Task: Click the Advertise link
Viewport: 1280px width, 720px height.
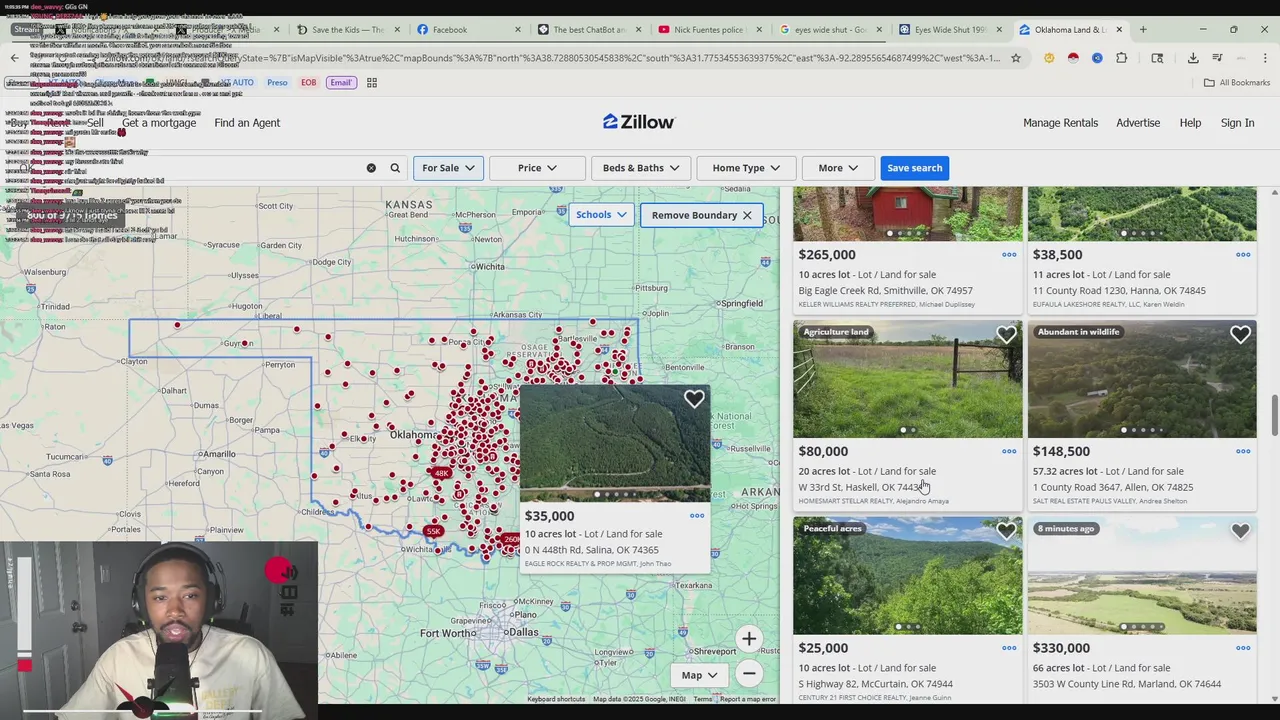Action: 1138,122
